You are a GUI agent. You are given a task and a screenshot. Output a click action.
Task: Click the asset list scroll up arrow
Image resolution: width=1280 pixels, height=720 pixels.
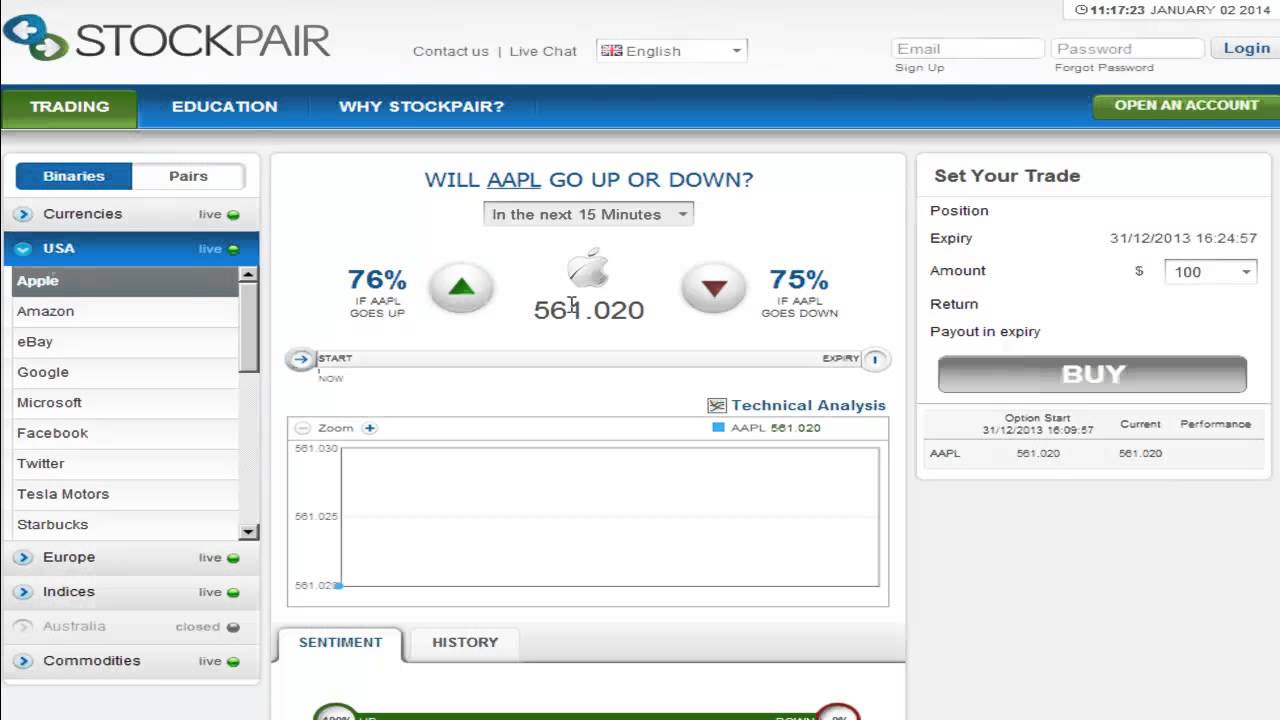[x=249, y=274]
